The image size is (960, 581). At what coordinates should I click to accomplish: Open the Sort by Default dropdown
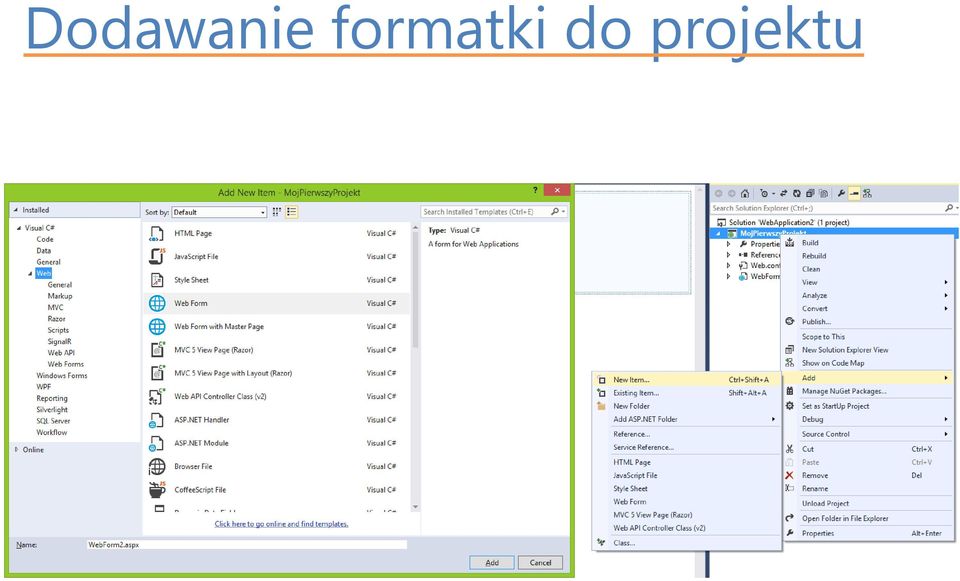tap(219, 212)
